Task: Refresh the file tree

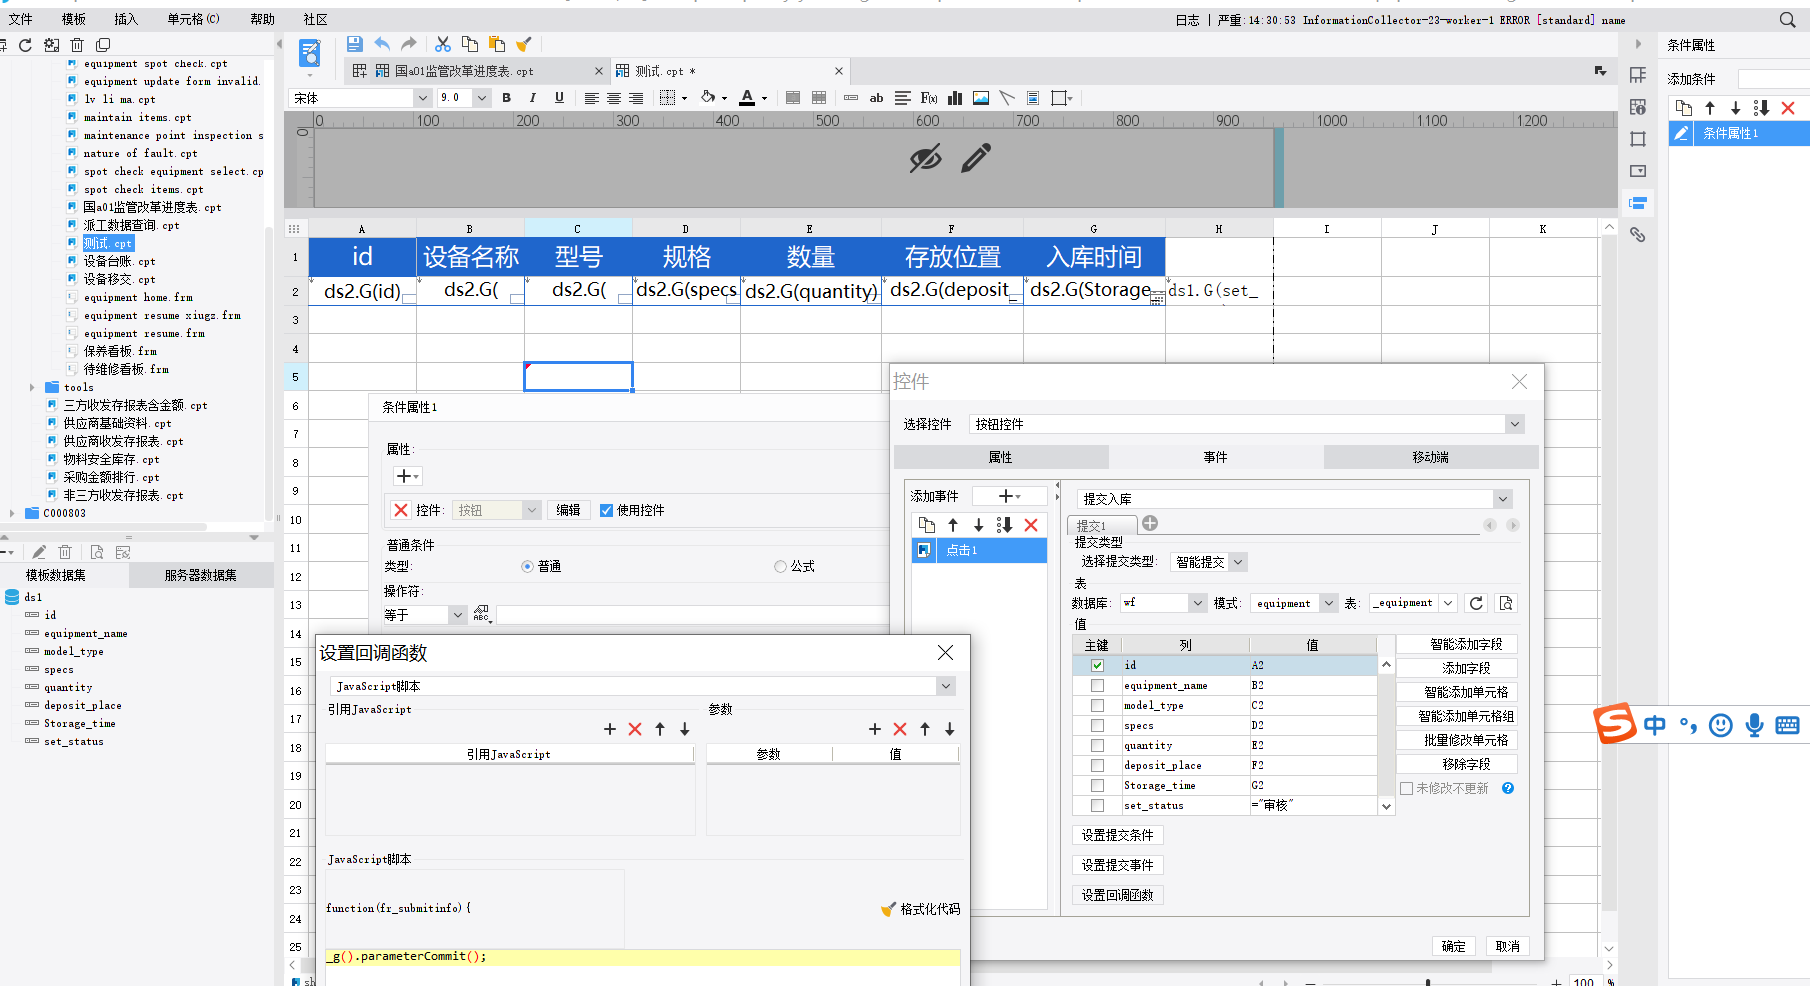Action: 26,45
